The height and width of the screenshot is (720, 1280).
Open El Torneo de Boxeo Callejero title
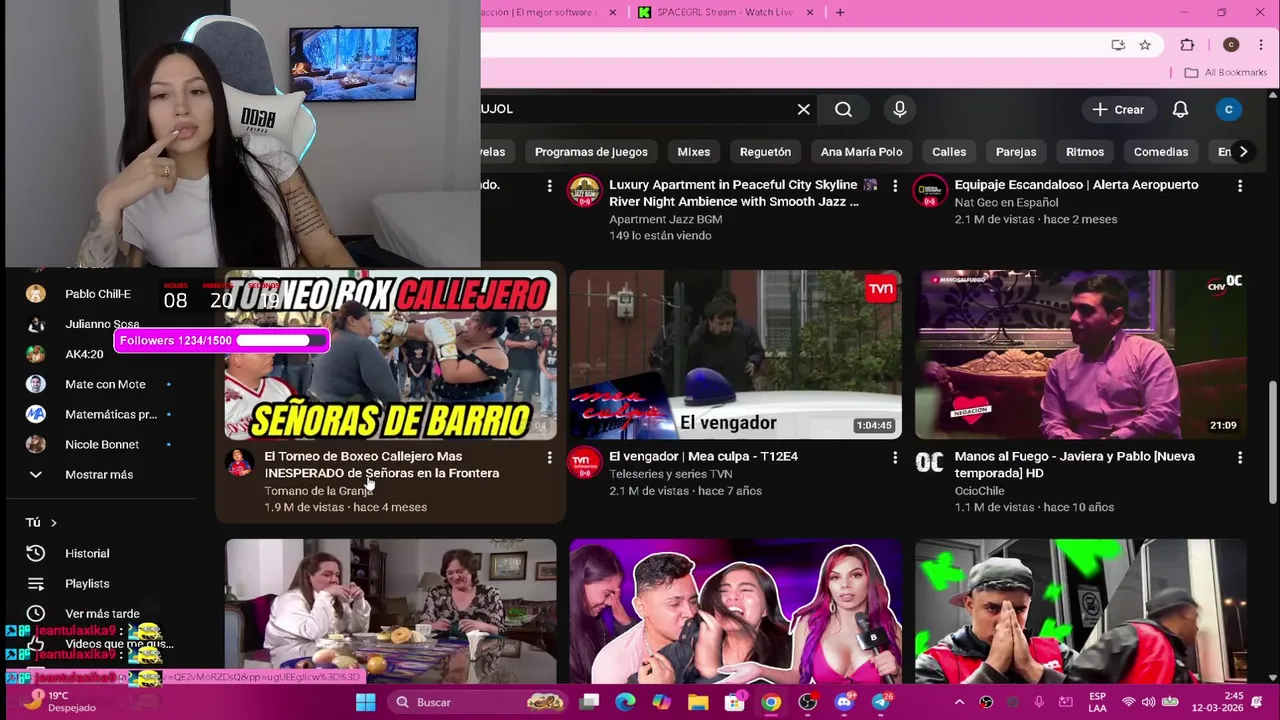click(382, 464)
